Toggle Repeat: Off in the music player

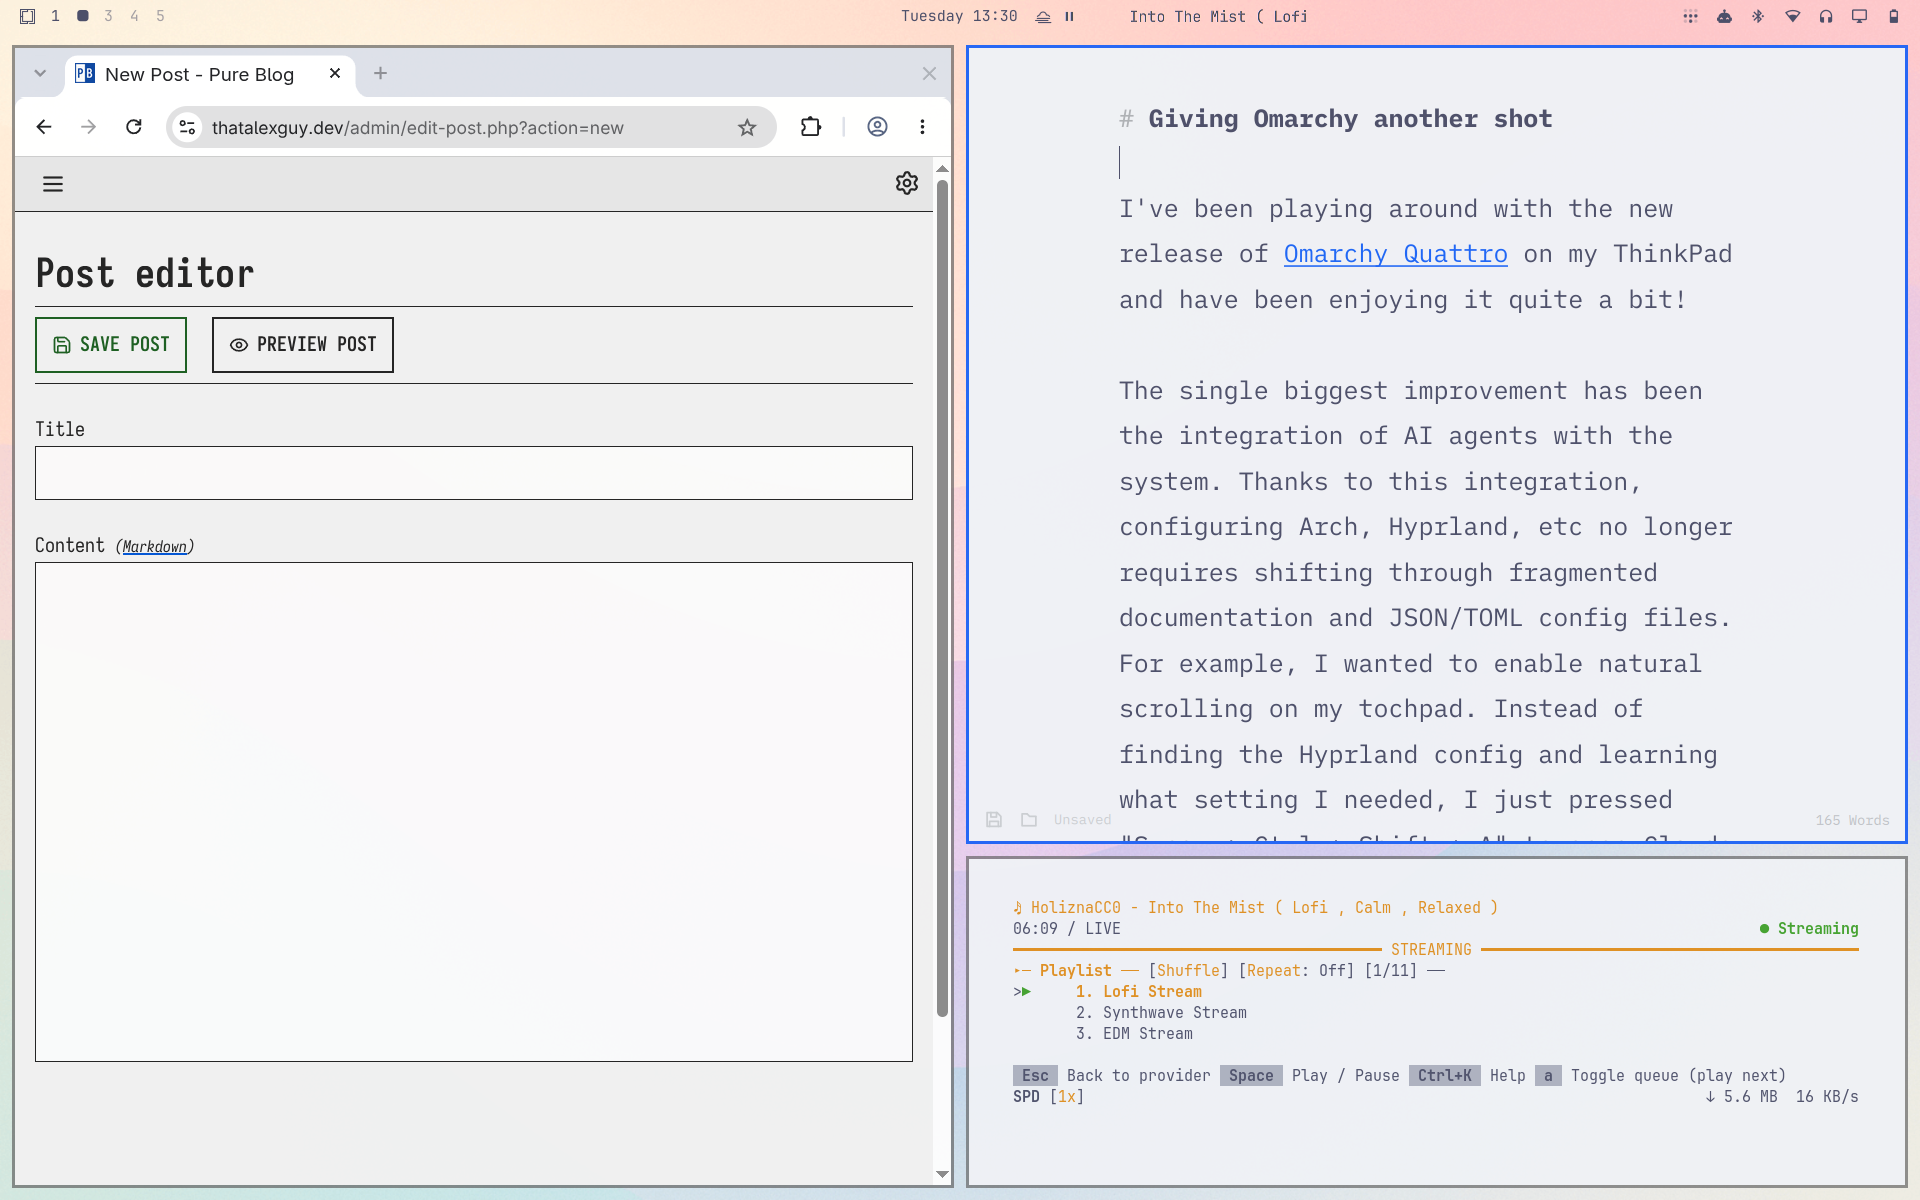(x=1296, y=971)
